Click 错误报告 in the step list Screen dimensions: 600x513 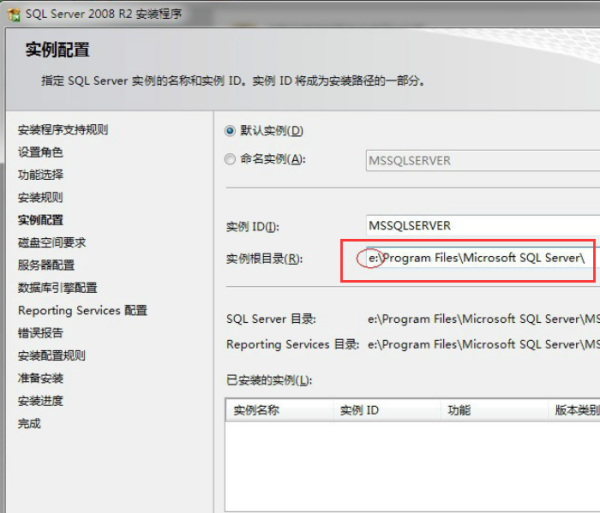(40, 333)
